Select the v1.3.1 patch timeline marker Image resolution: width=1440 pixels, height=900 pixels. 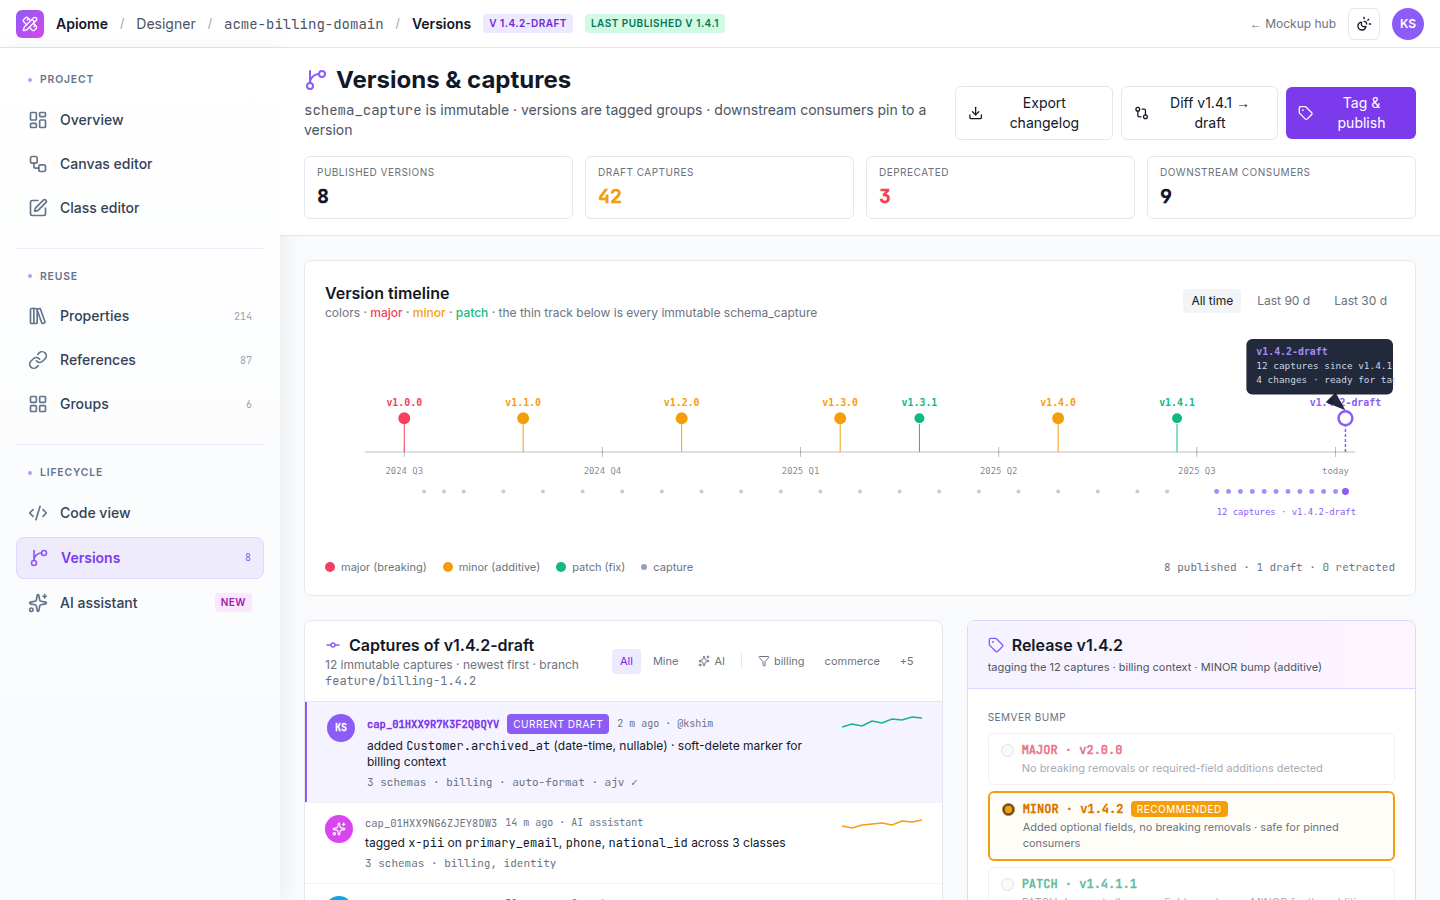point(919,418)
